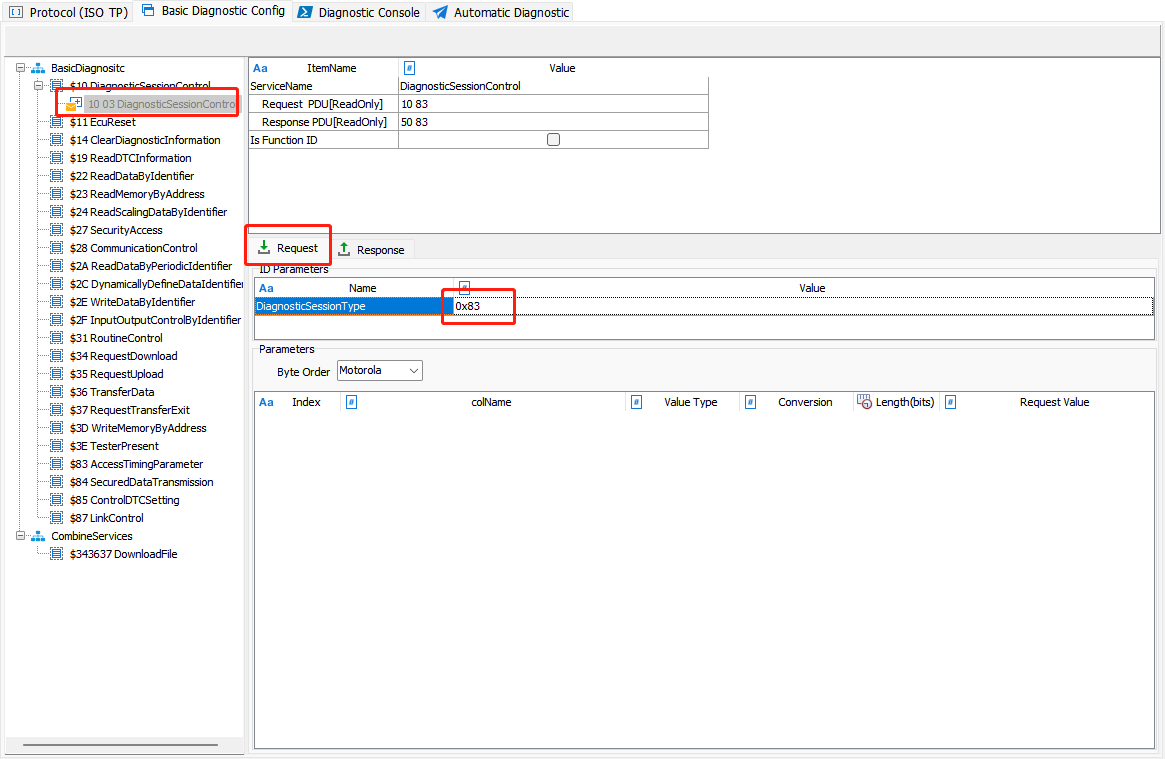Click the # icon beside the Value header

pyautogui.click(x=409, y=68)
